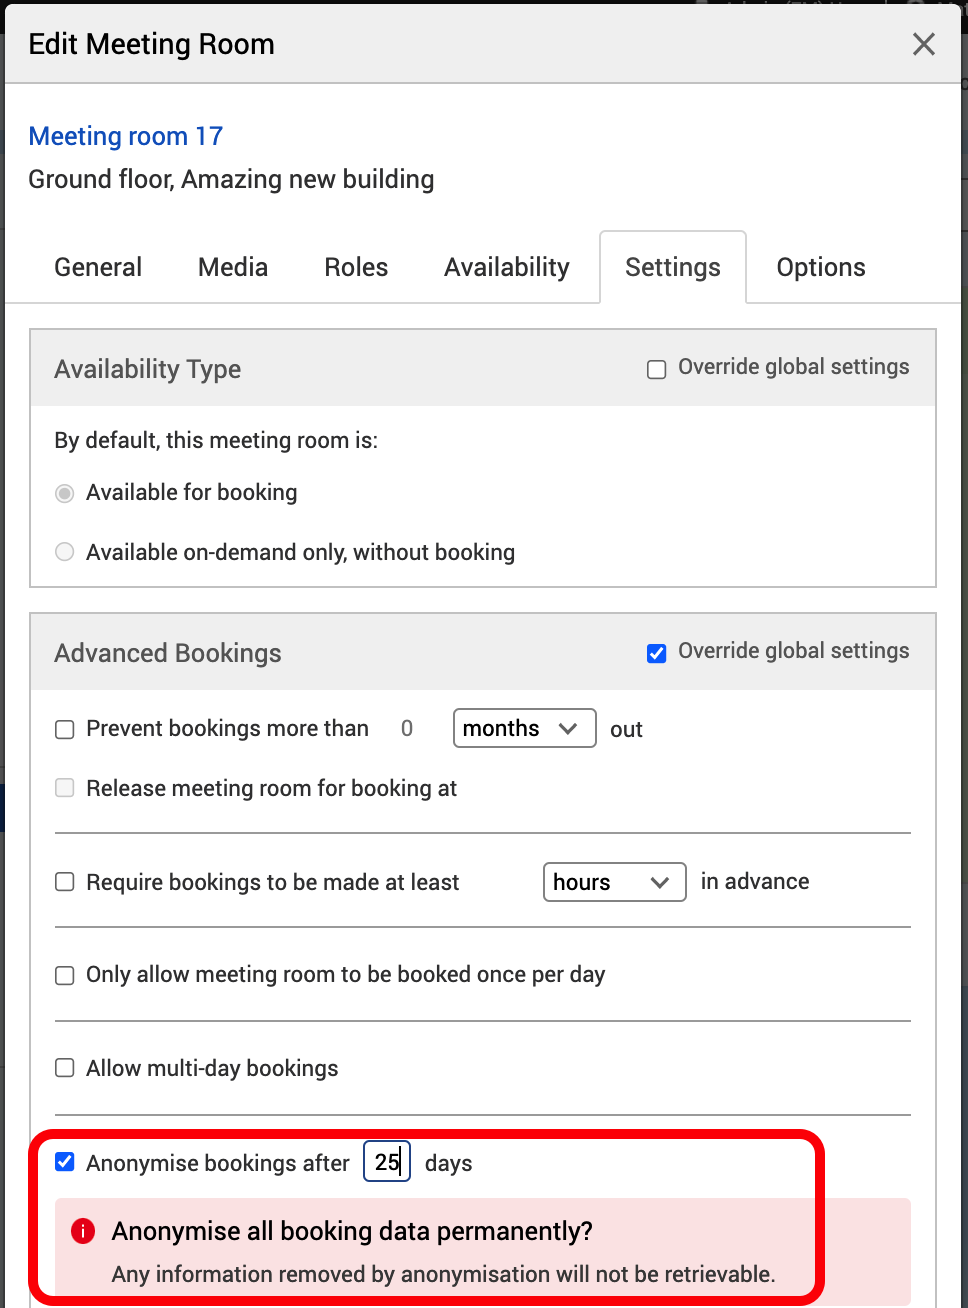This screenshot has width=968, height=1308.
Task: Go to the Roles tab
Action: click(x=356, y=267)
